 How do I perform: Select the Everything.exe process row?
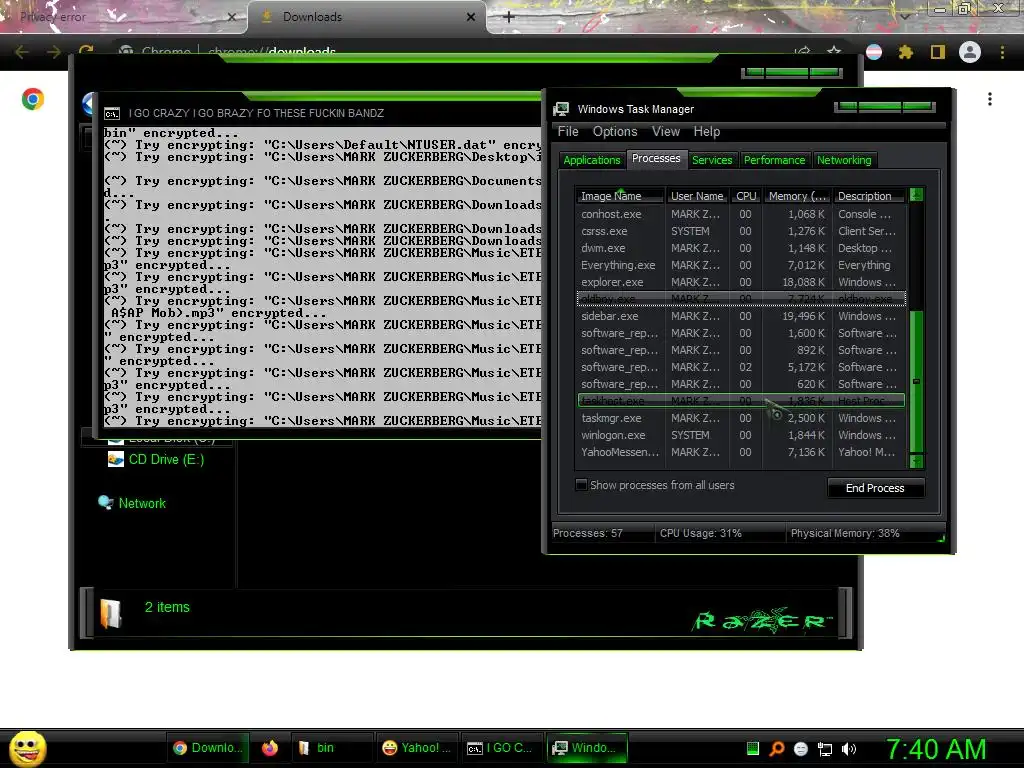coord(741,265)
